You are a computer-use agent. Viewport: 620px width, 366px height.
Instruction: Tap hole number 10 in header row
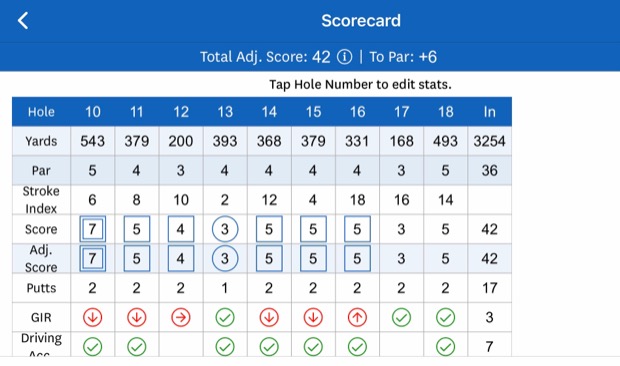coord(93,112)
